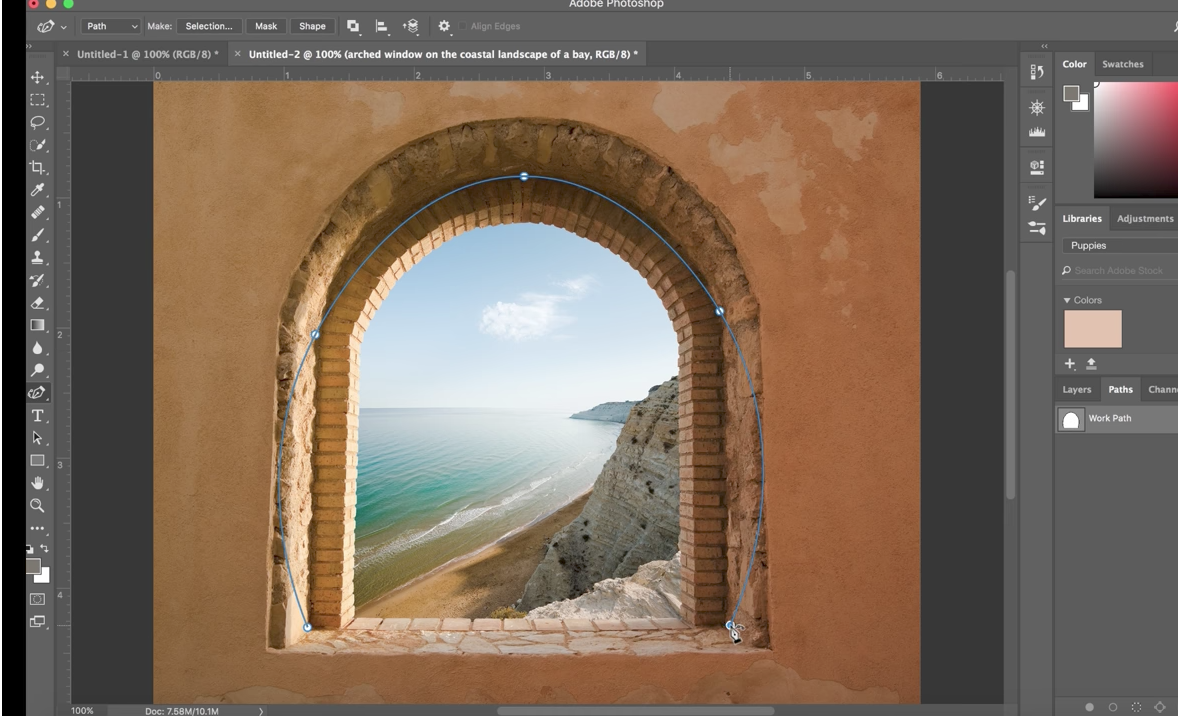This screenshot has width=1178, height=716.
Task: Select the Healing Brush tool
Action: (37, 213)
